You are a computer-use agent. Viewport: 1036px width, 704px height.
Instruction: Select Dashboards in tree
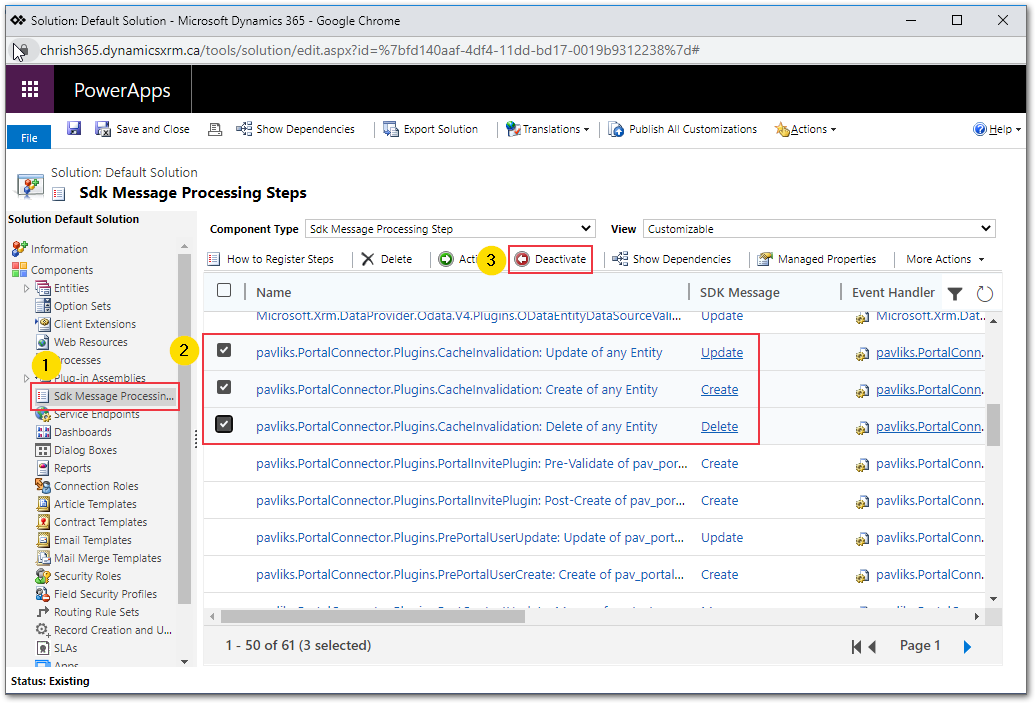[x=83, y=432]
